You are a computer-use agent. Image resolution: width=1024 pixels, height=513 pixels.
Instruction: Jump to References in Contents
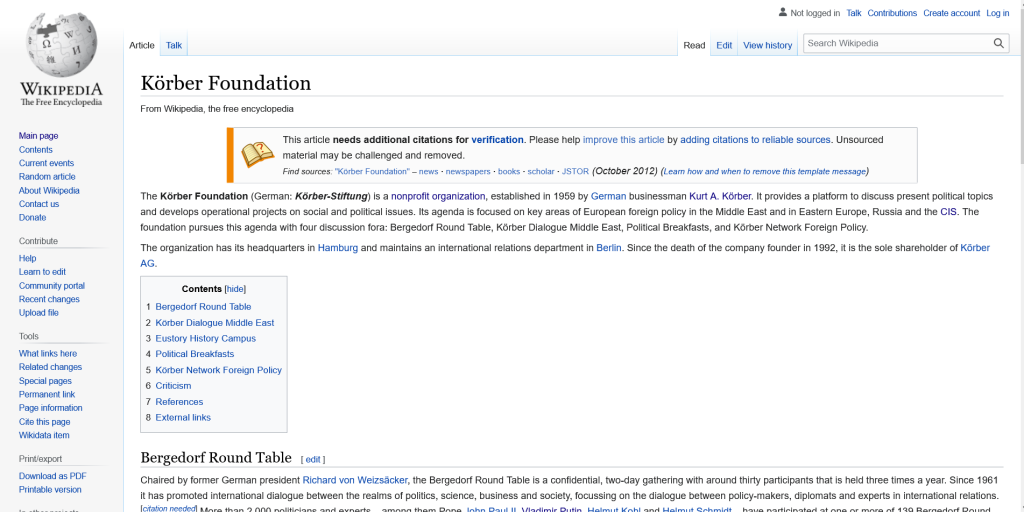pyautogui.click(x=179, y=401)
